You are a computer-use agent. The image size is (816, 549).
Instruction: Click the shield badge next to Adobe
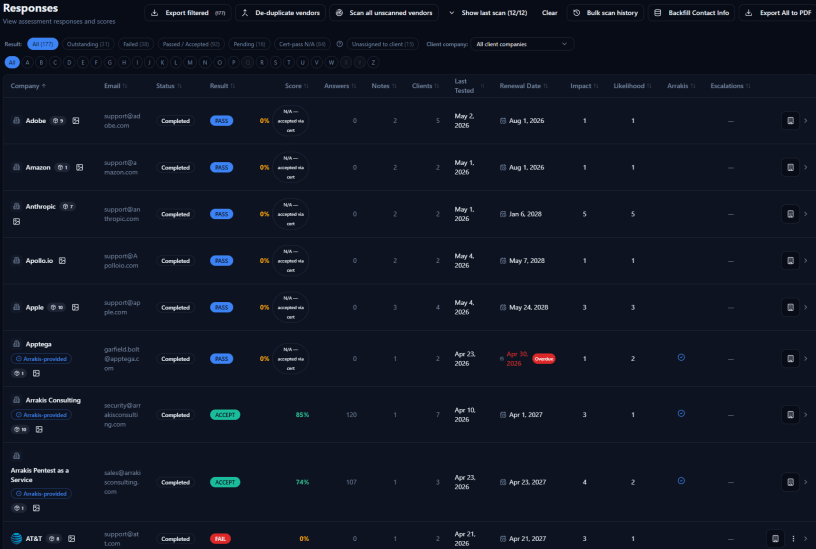pos(58,121)
